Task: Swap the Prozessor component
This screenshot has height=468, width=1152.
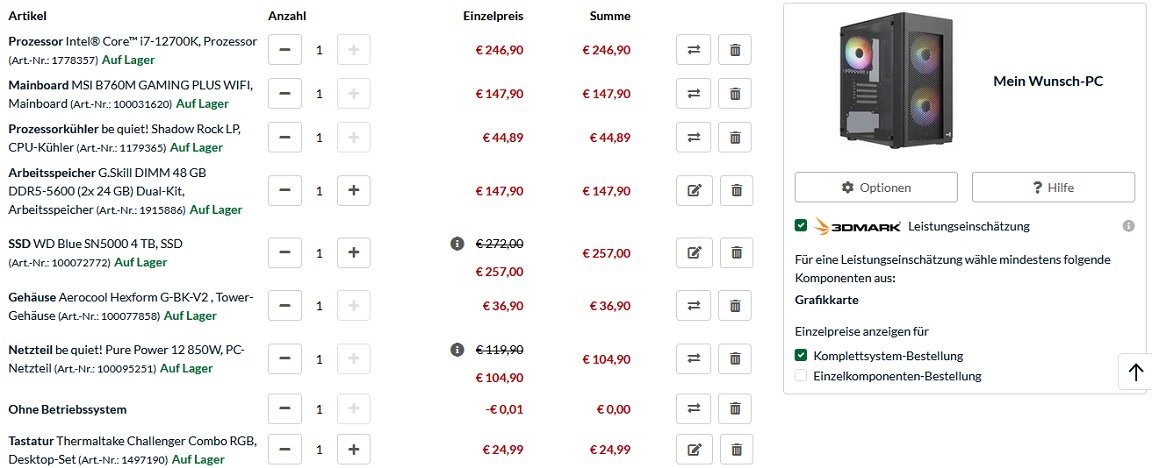Action: pos(693,50)
